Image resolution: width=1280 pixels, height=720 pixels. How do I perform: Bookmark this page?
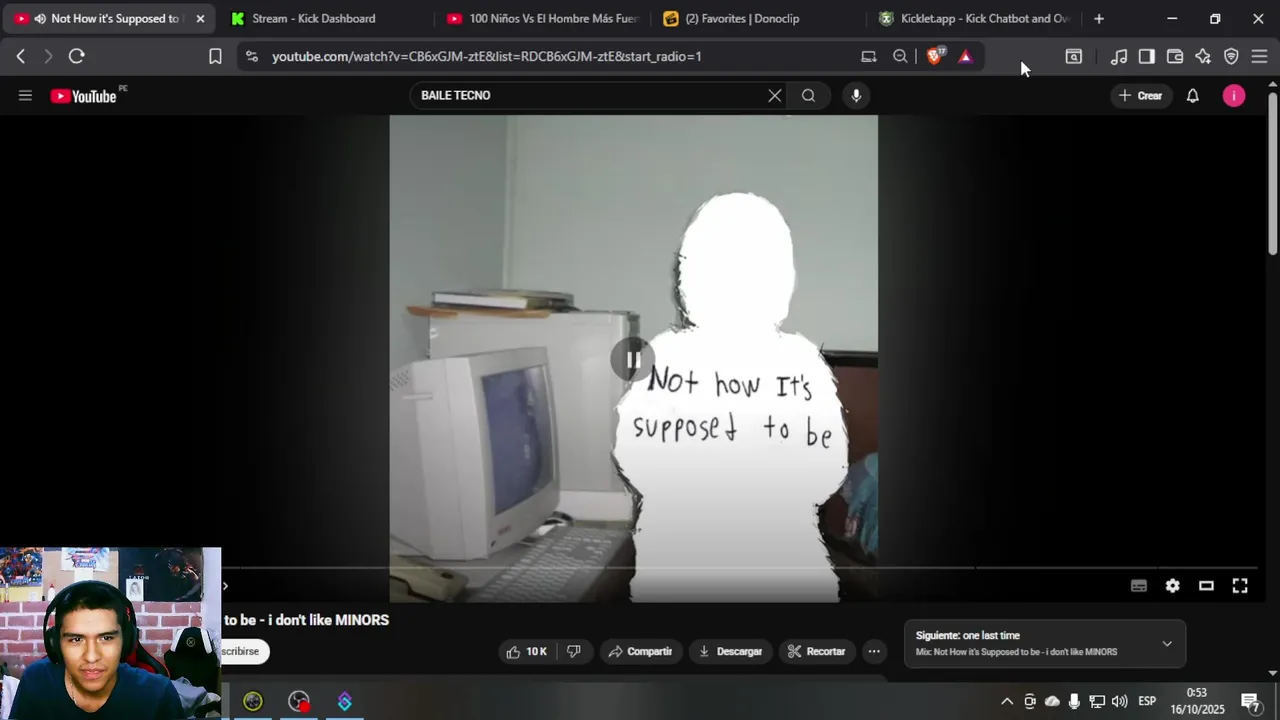[215, 57]
